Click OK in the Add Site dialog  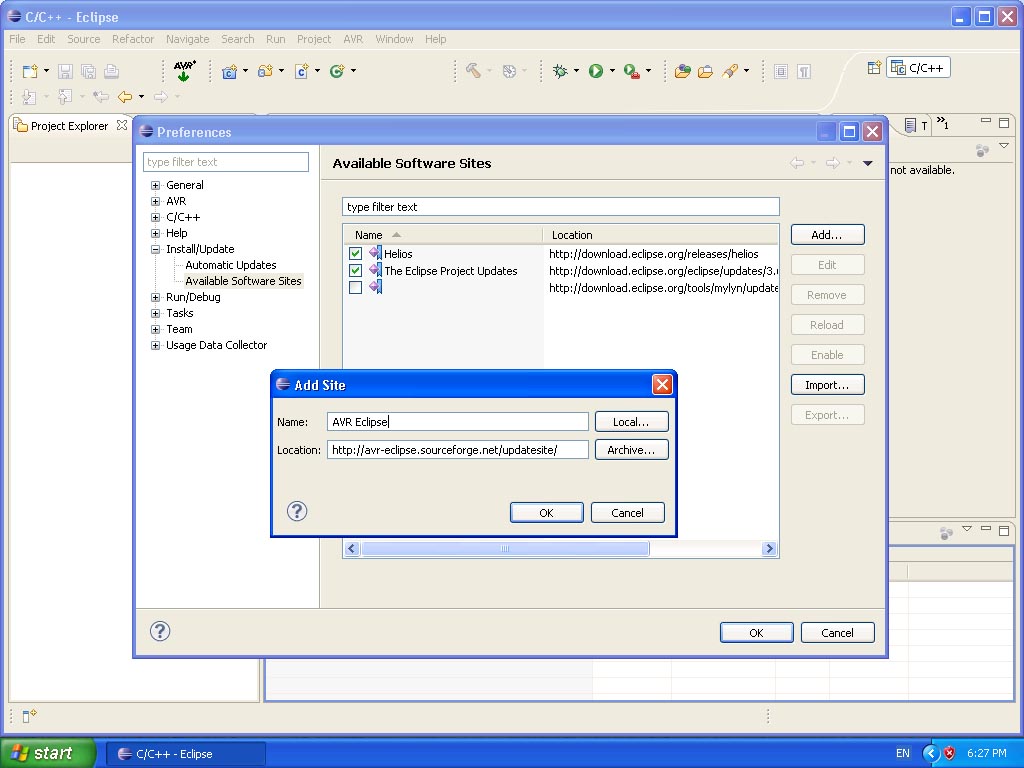(547, 513)
